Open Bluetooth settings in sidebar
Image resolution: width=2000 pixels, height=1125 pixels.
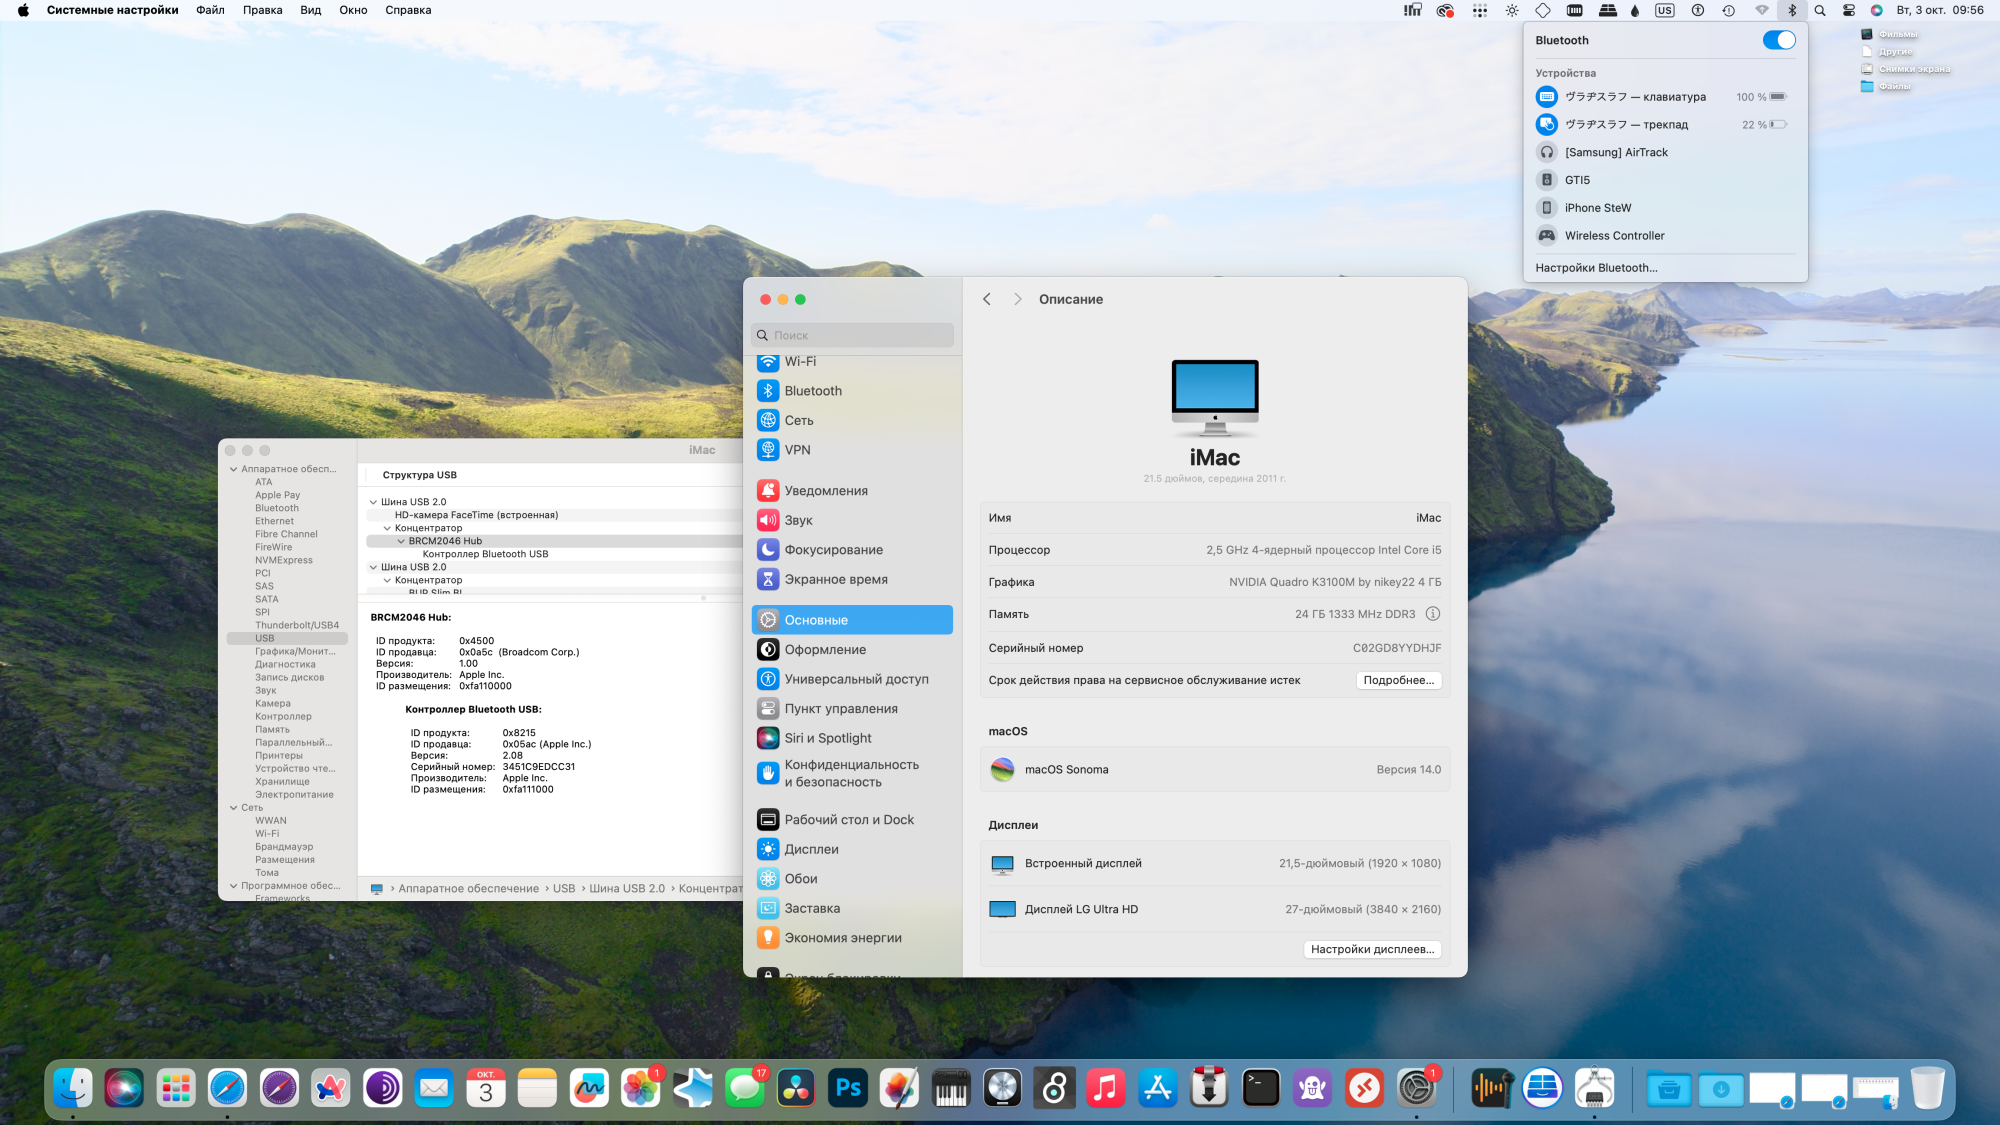pyautogui.click(x=812, y=391)
